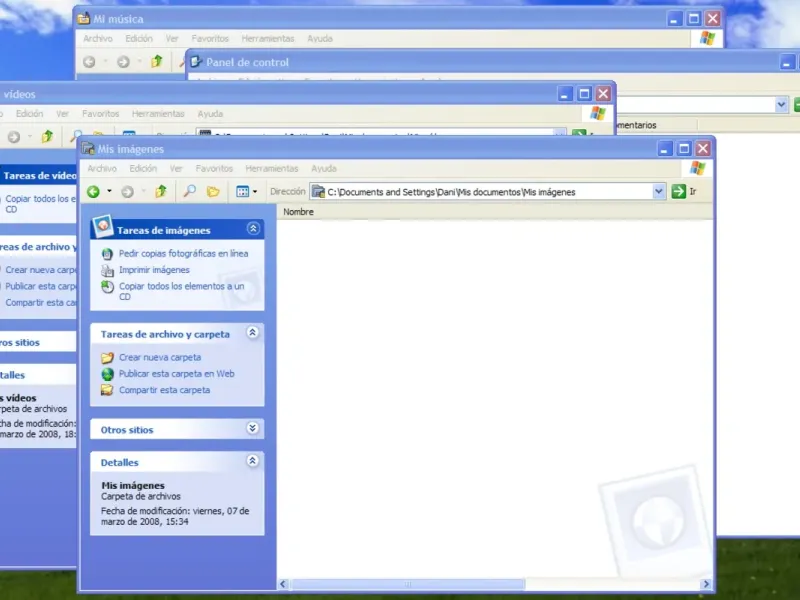Click Crear nueva carpeta in vídeos window
This screenshot has width=800, height=600.
pos(41,270)
